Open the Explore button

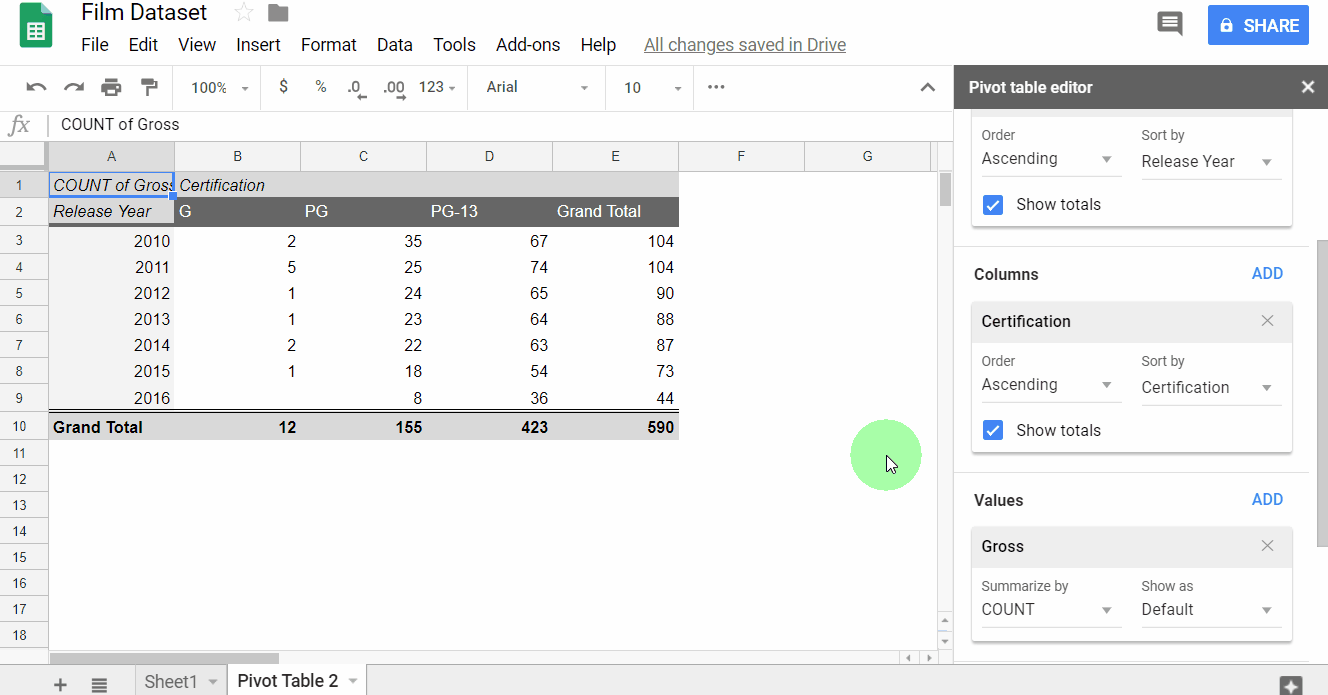1291,686
